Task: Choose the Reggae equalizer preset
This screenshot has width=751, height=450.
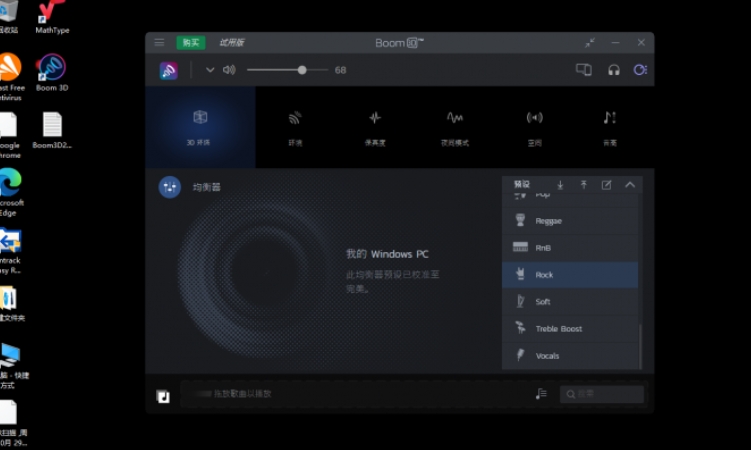Action: (570, 221)
